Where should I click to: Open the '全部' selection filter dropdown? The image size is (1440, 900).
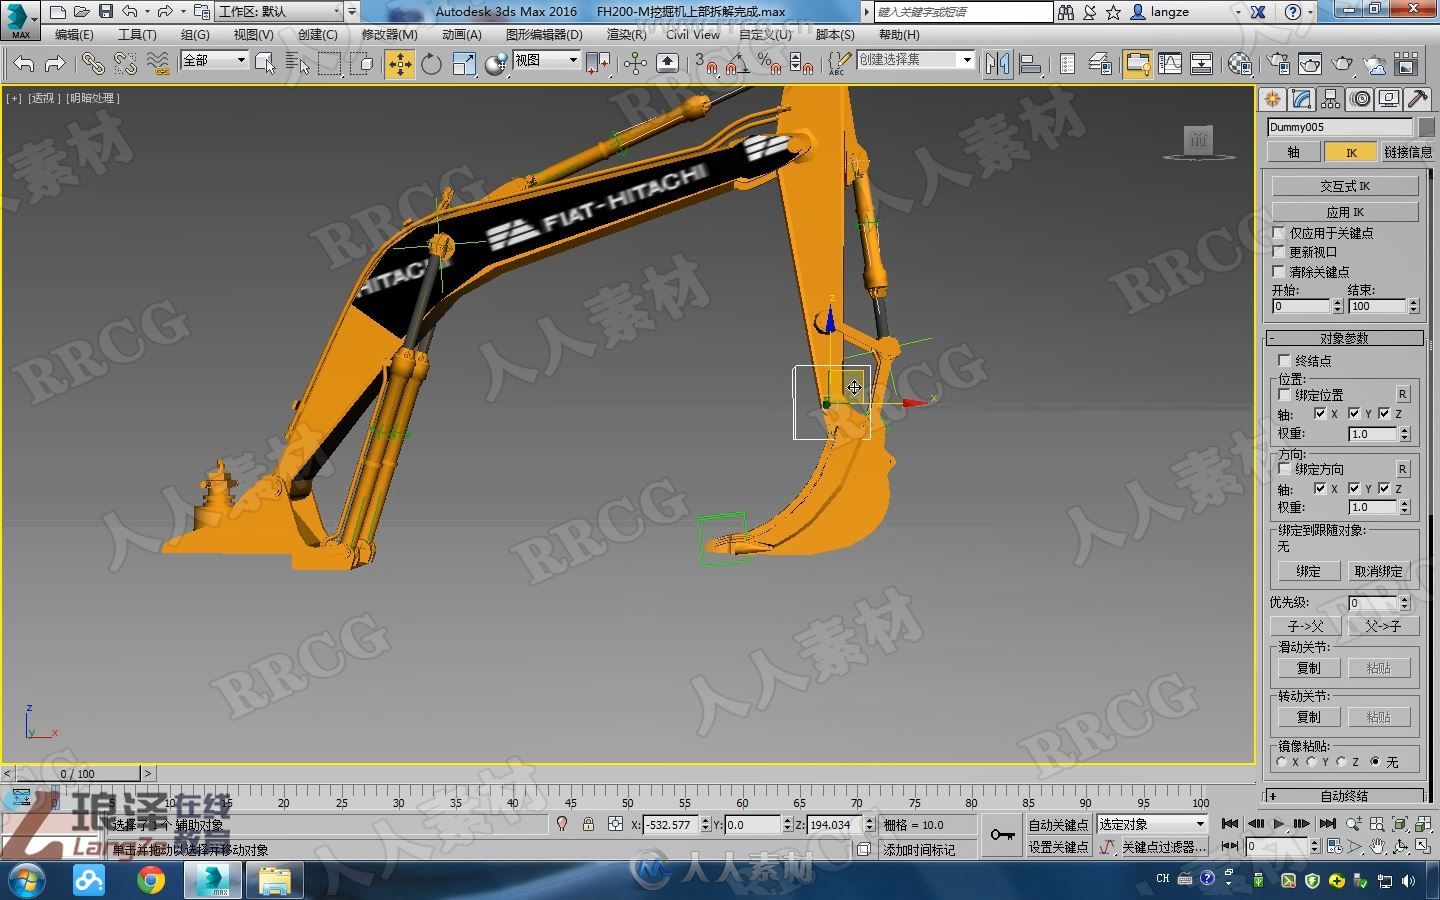tap(214, 61)
